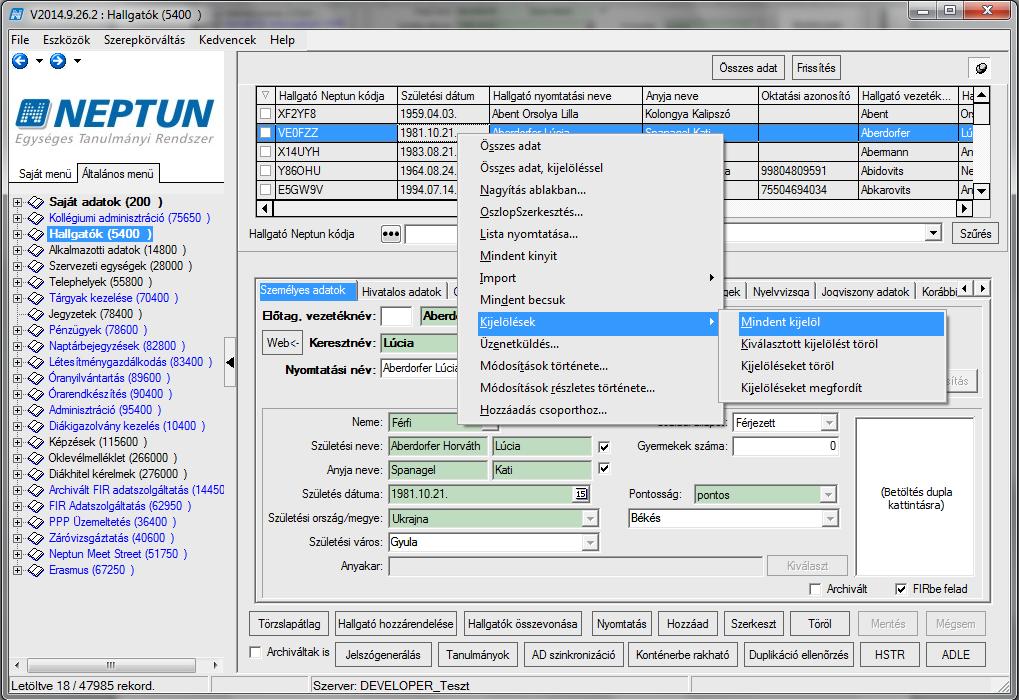This screenshot has height=700, width=1019.
Task: Click the Frissítés button
Action: [816, 68]
